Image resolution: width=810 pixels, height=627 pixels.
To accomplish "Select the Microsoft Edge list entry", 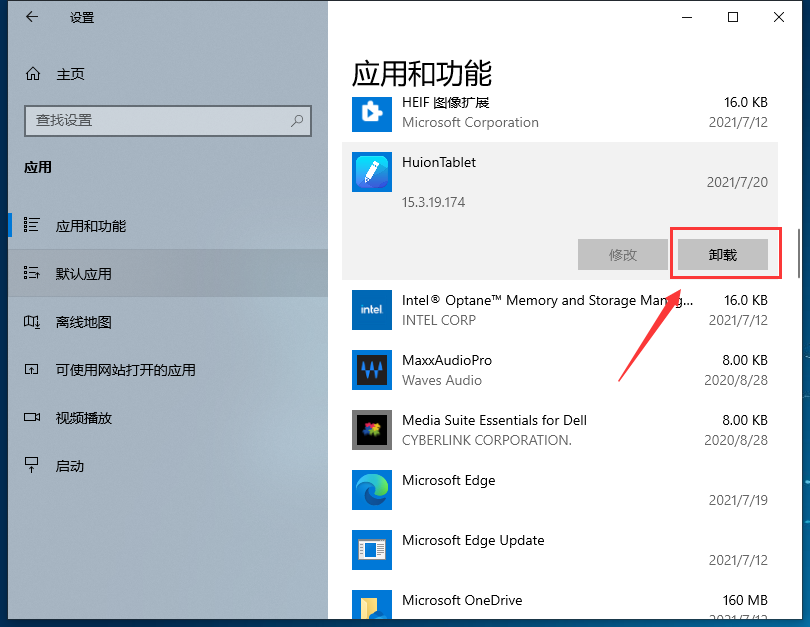I will [560, 490].
